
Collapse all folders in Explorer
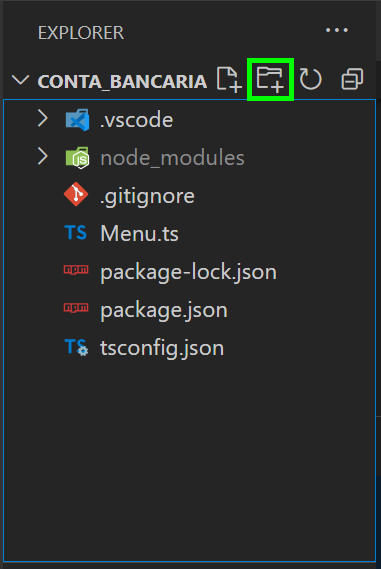[x=352, y=79]
